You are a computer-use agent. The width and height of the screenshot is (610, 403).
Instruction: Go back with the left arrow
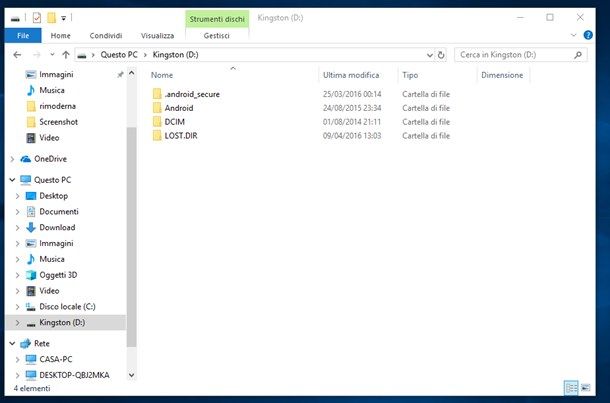[x=17, y=55]
